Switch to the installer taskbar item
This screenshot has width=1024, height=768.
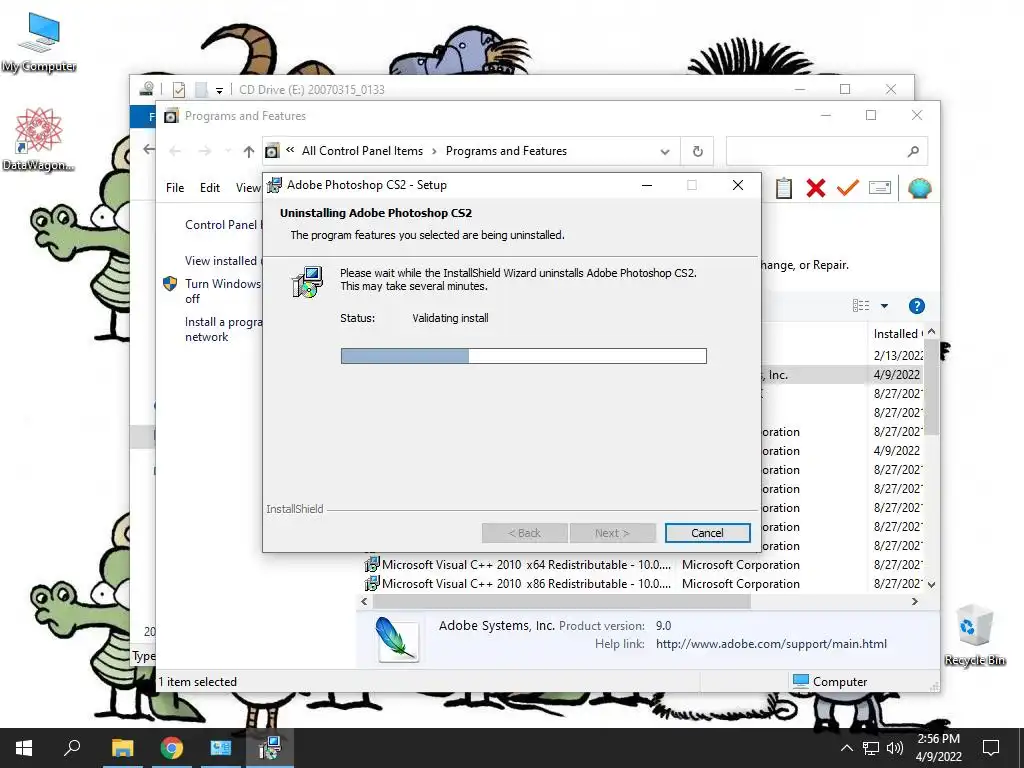(x=270, y=748)
